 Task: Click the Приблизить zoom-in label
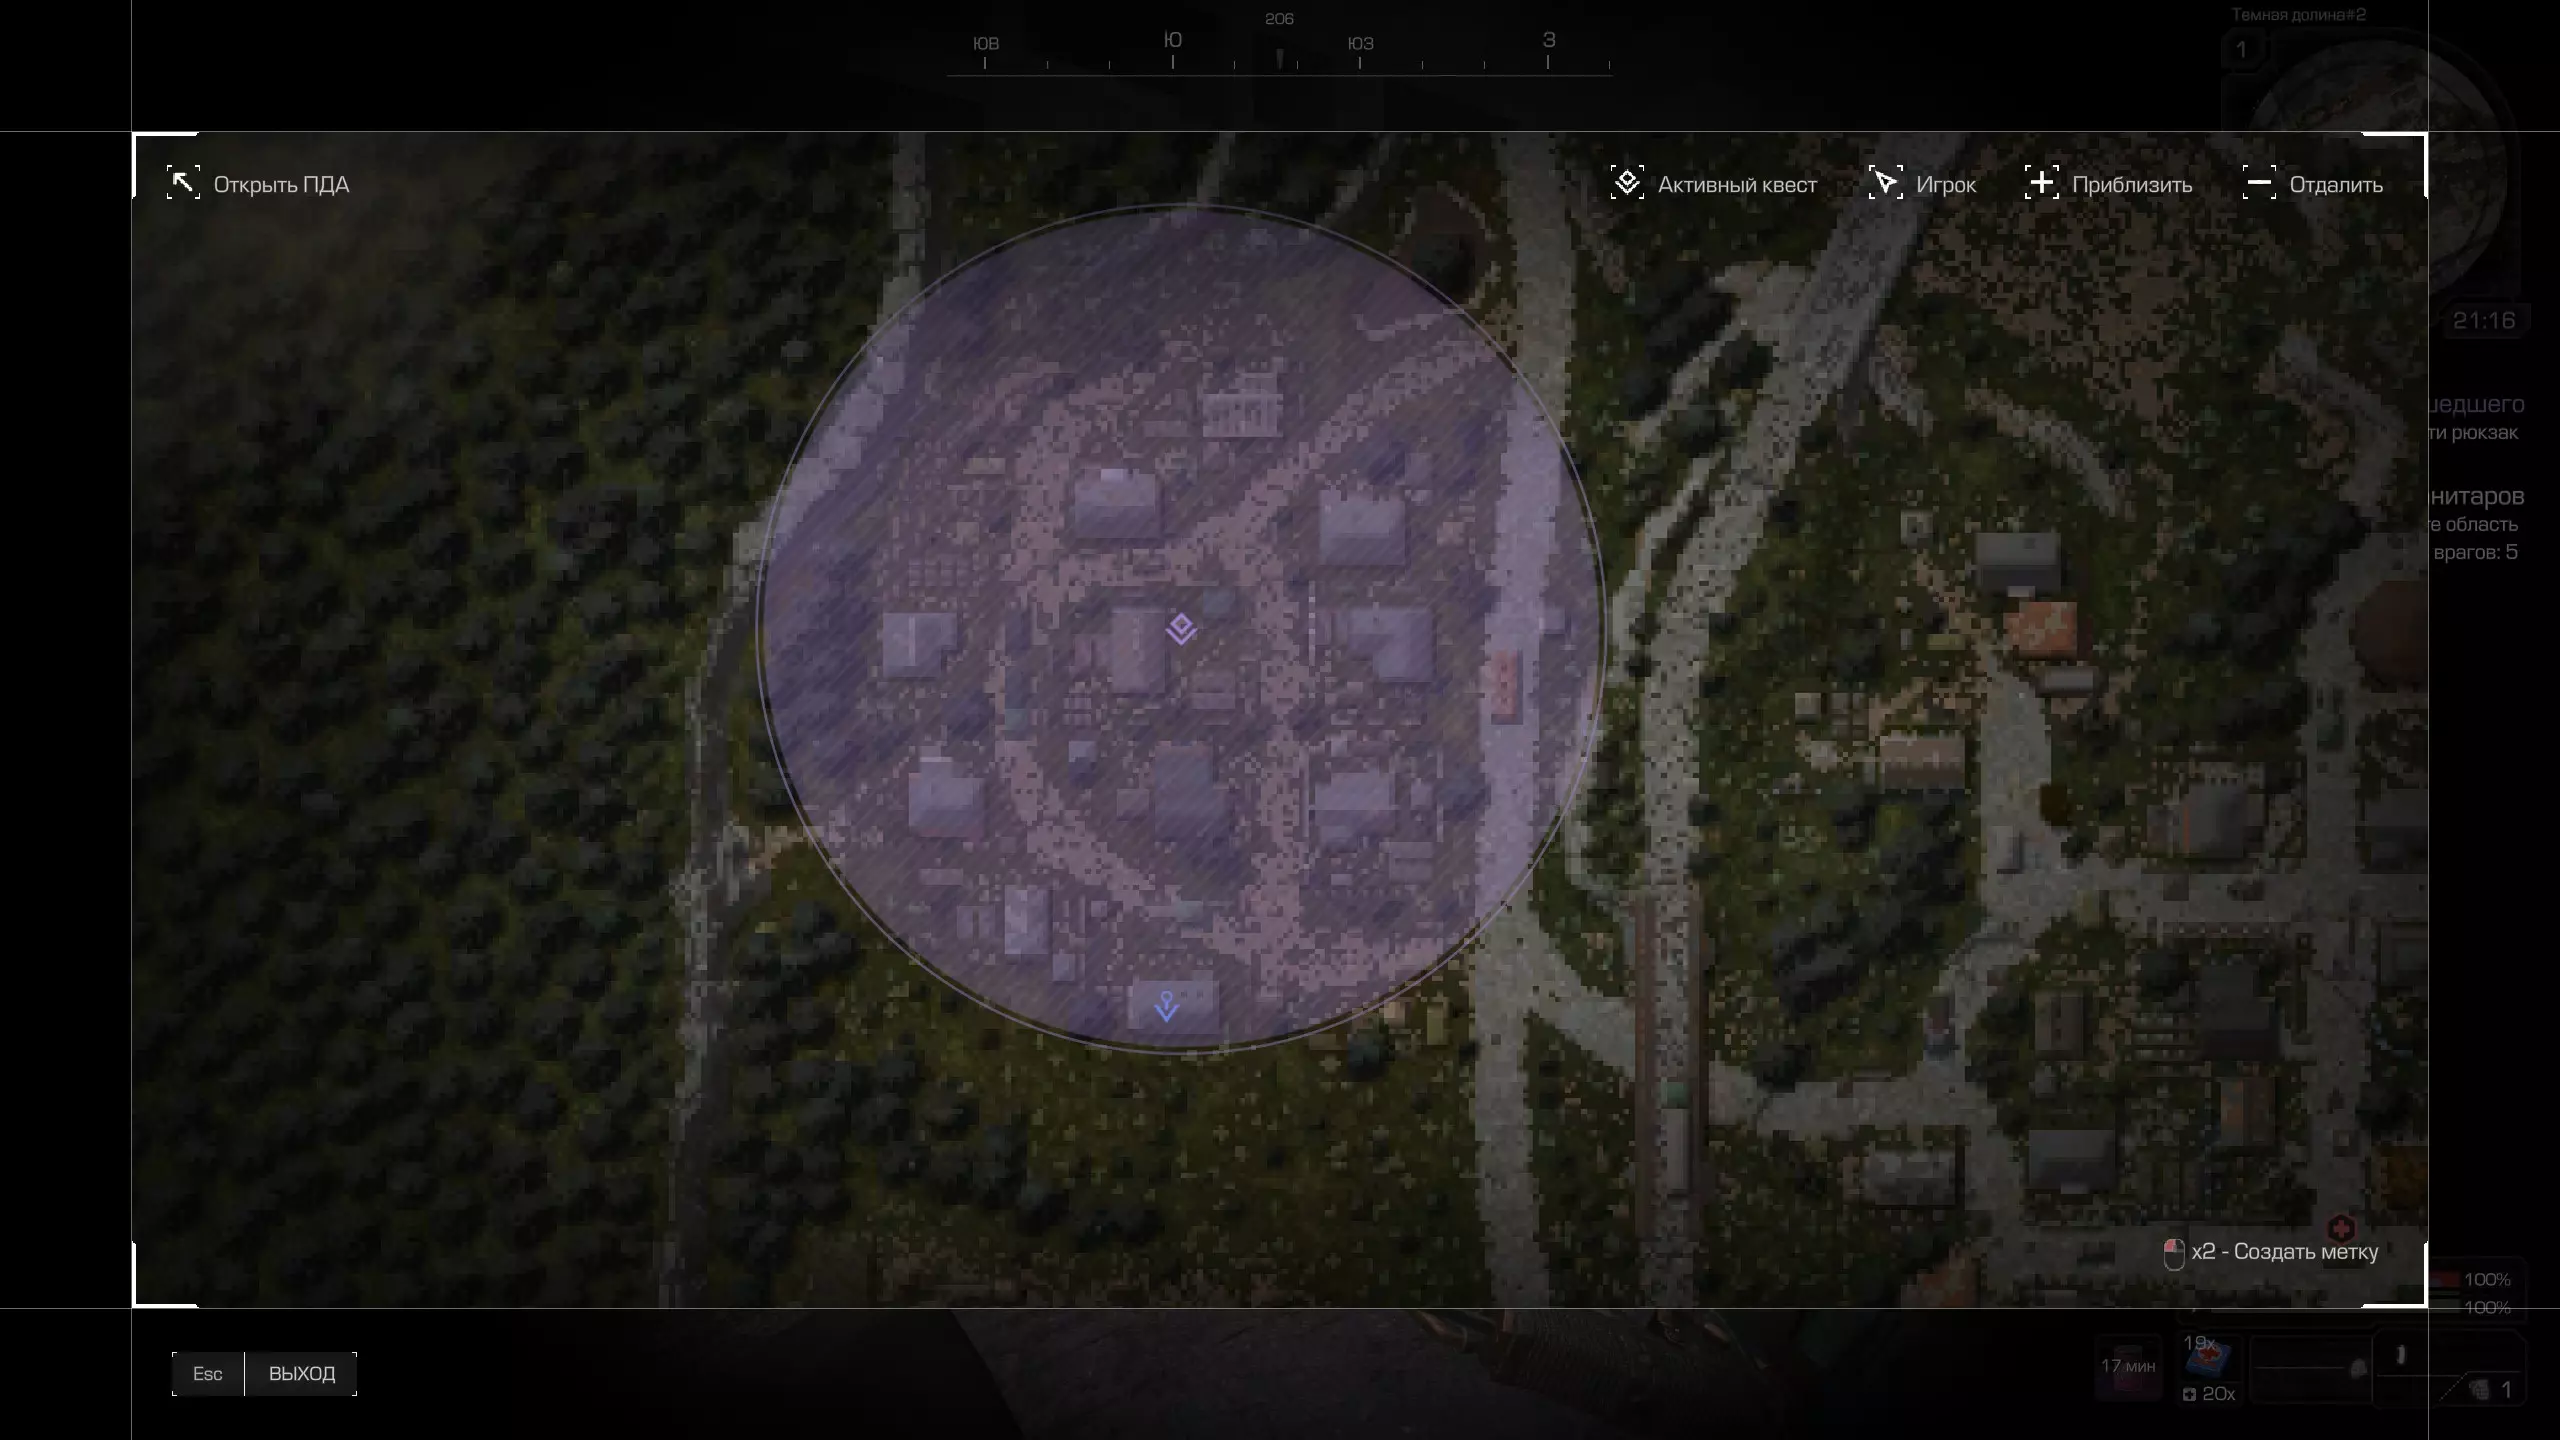[2132, 185]
